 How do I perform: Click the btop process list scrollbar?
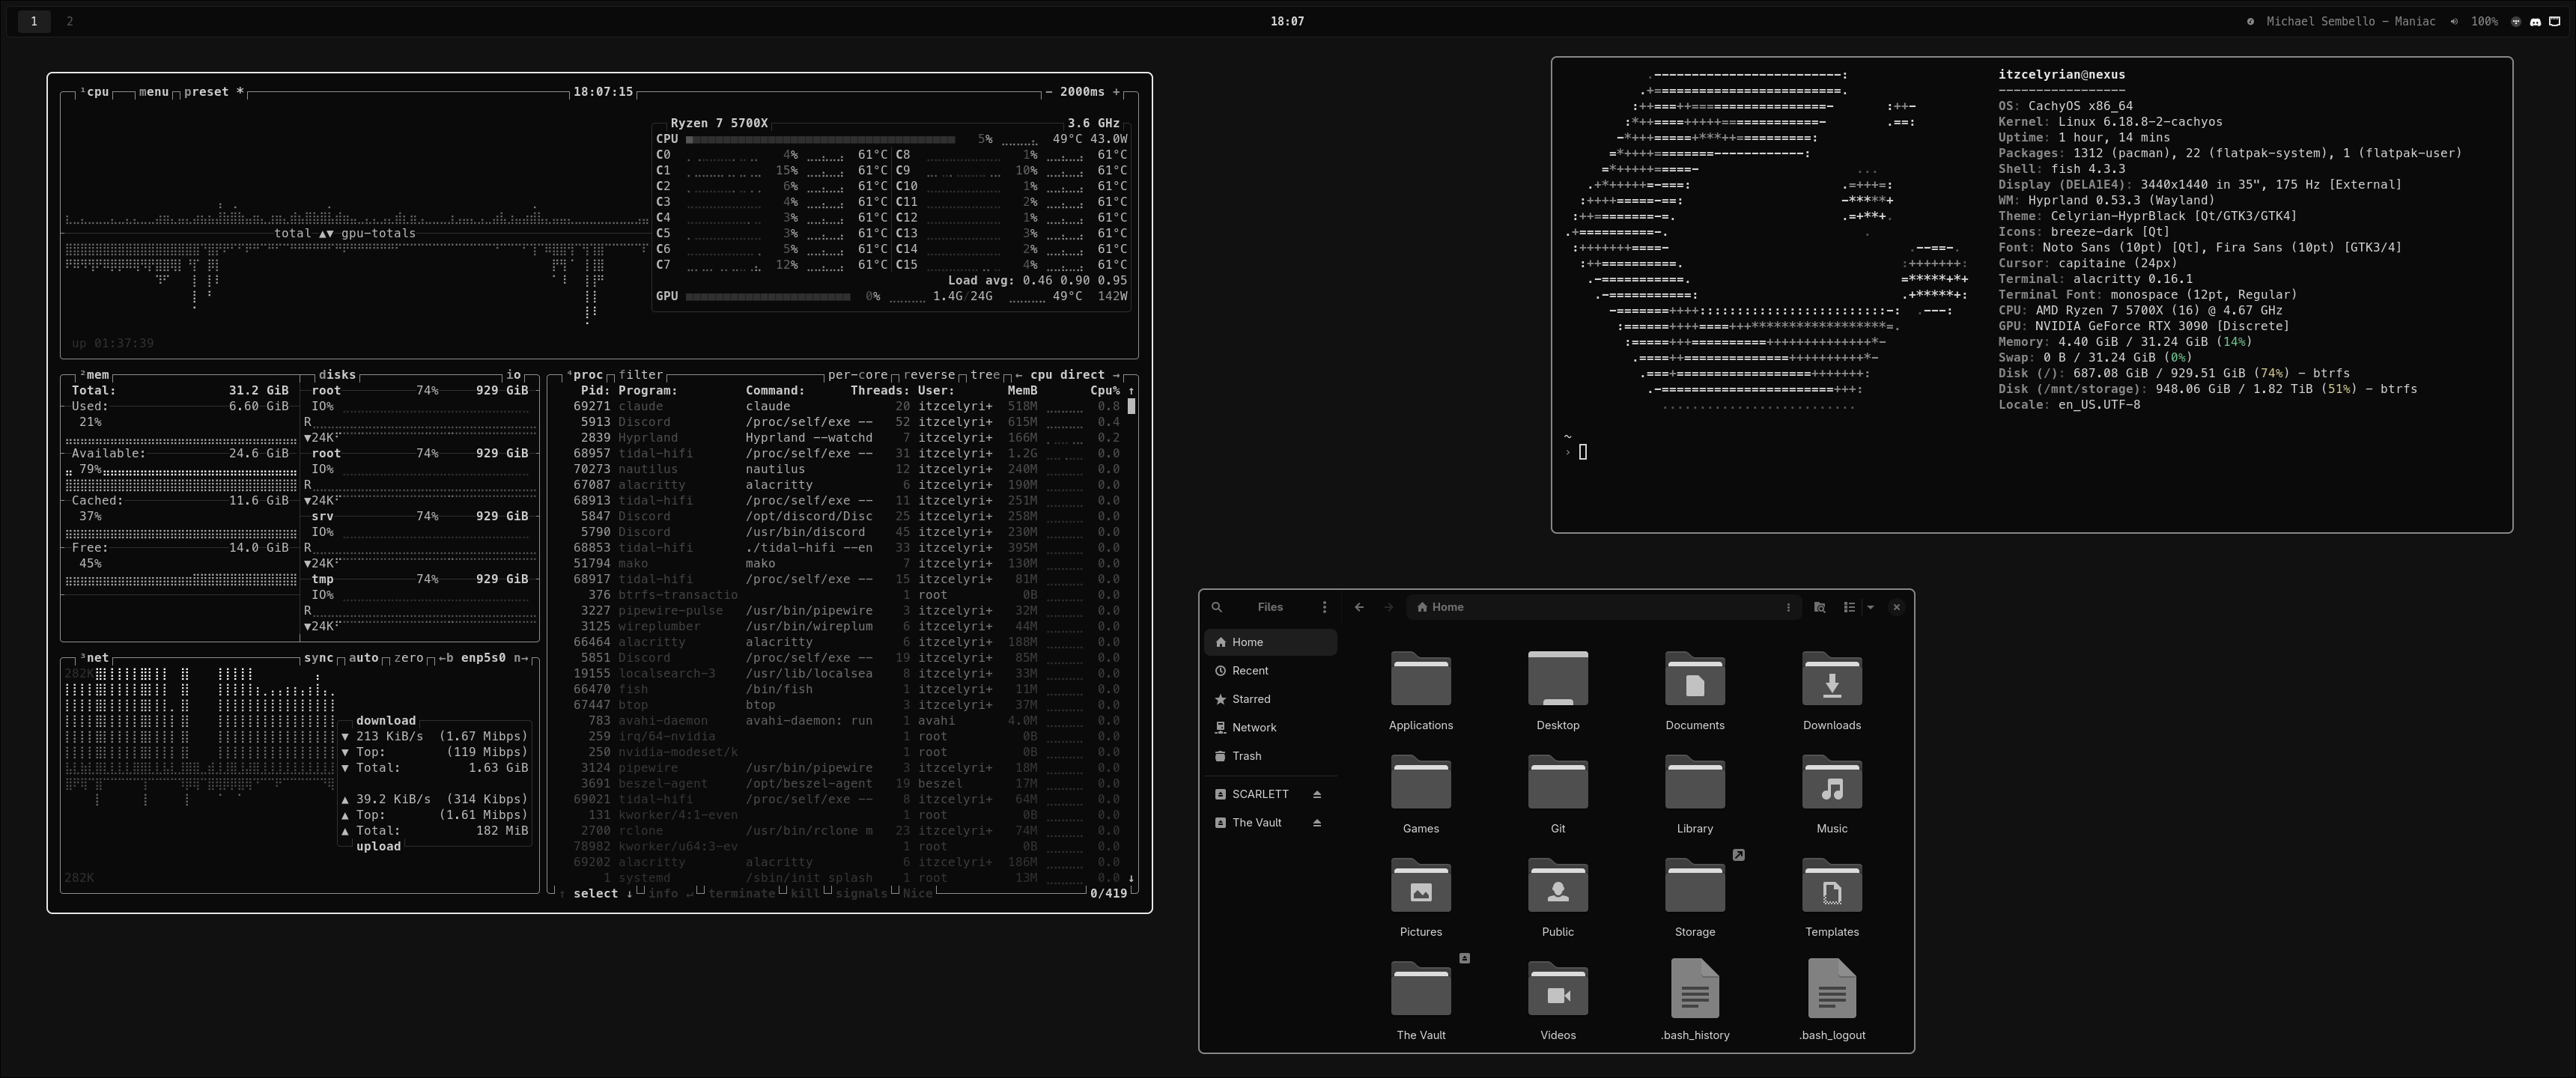[x=1131, y=406]
